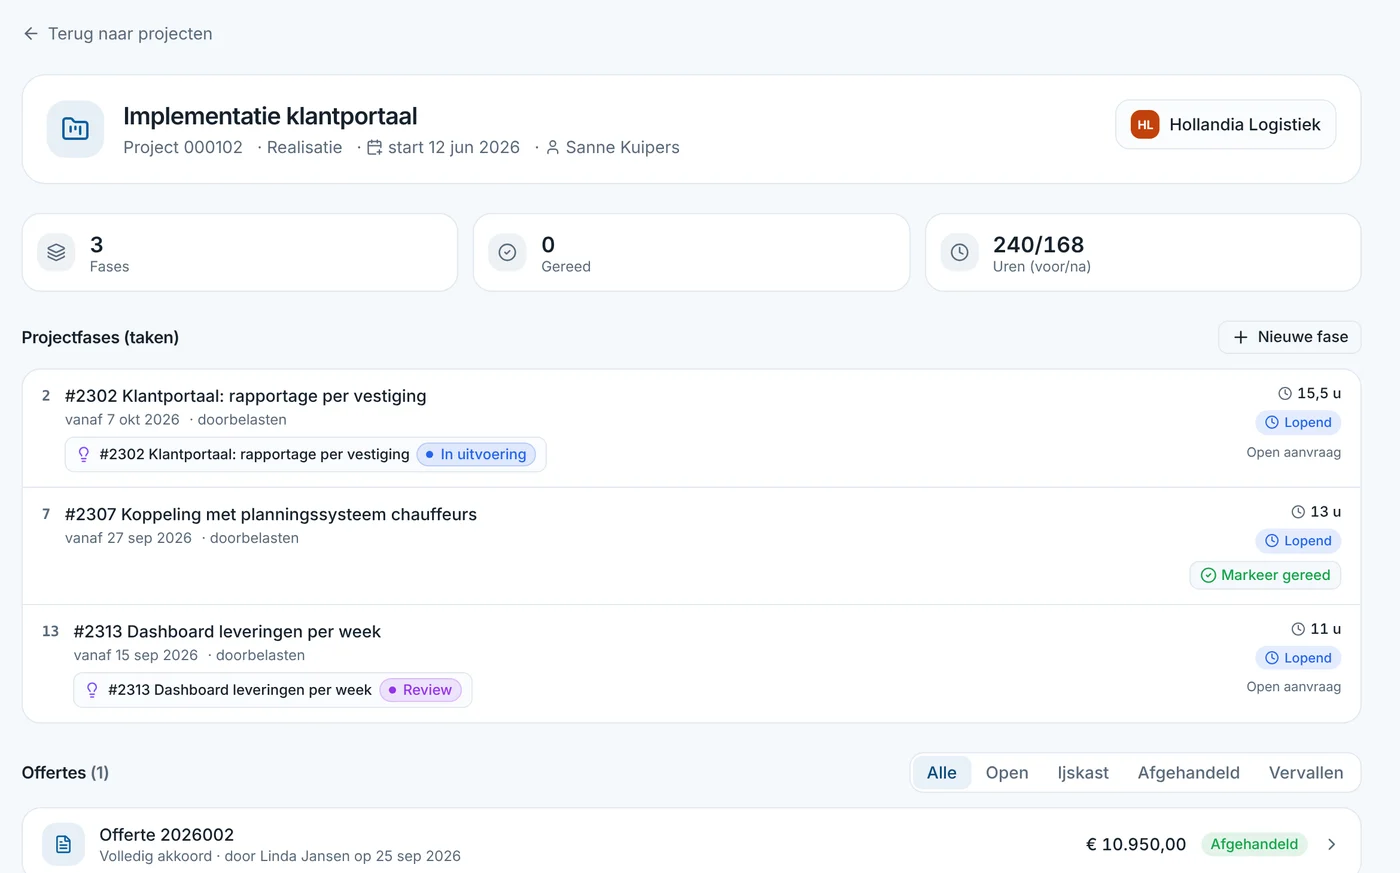Click the Lopend status badge of #2313
The image size is (1400, 873).
[1298, 658]
